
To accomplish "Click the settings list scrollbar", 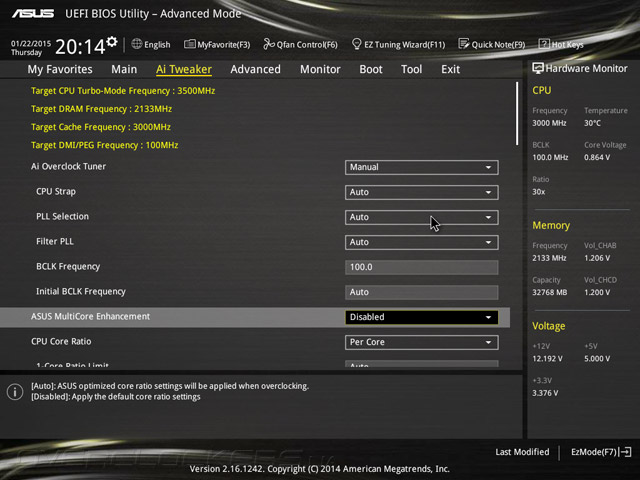I will click(517, 113).
